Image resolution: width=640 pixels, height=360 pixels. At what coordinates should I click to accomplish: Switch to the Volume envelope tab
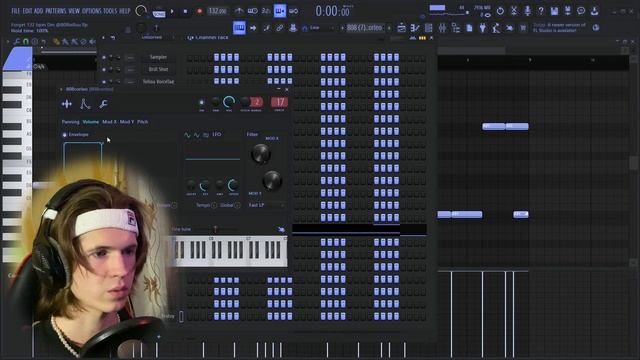pos(91,122)
